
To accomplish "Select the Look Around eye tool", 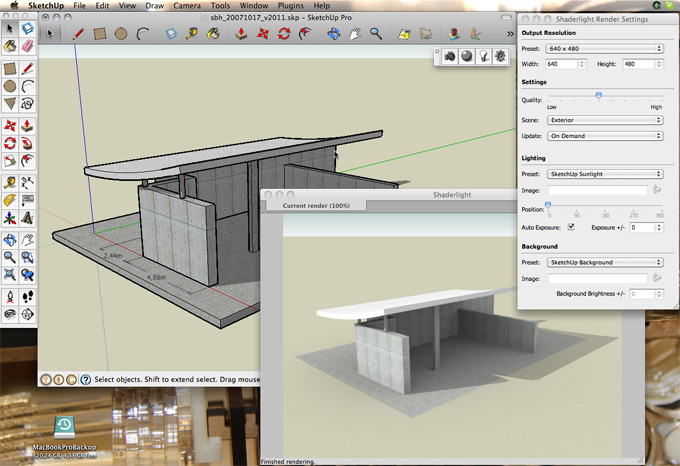I will click(10, 314).
